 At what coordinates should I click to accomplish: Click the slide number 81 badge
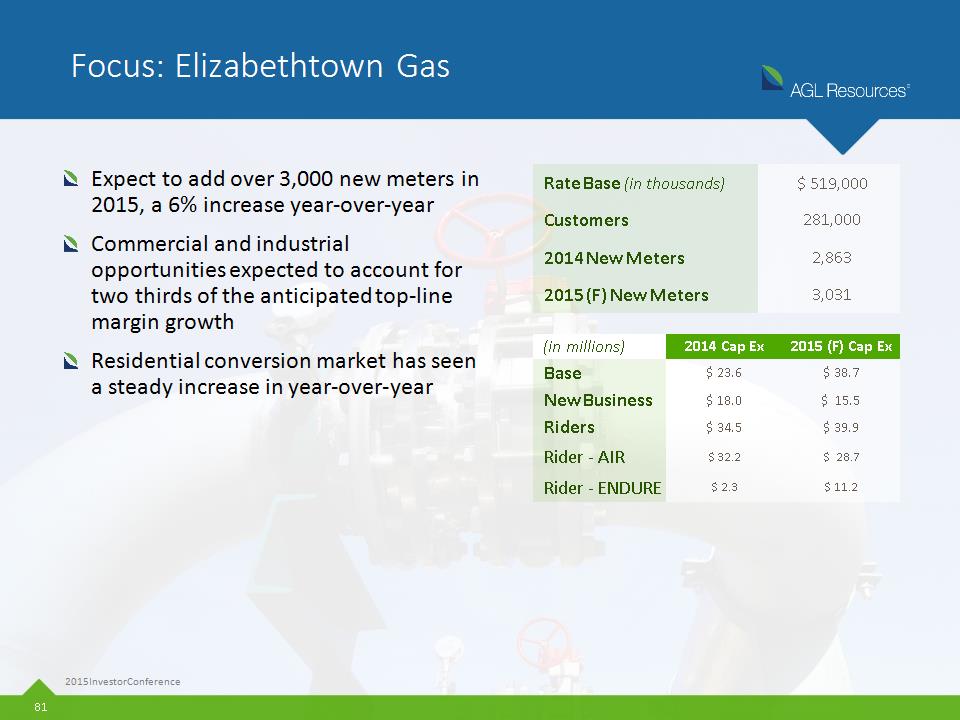[41, 708]
